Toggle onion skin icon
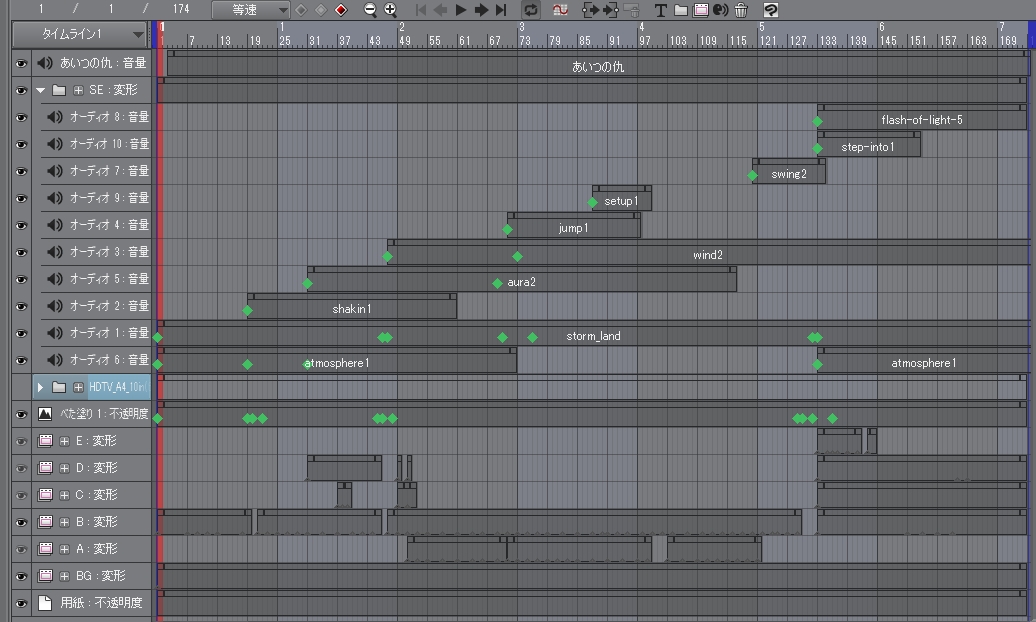The height and width of the screenshot is (622, 1036). point(561,10)
